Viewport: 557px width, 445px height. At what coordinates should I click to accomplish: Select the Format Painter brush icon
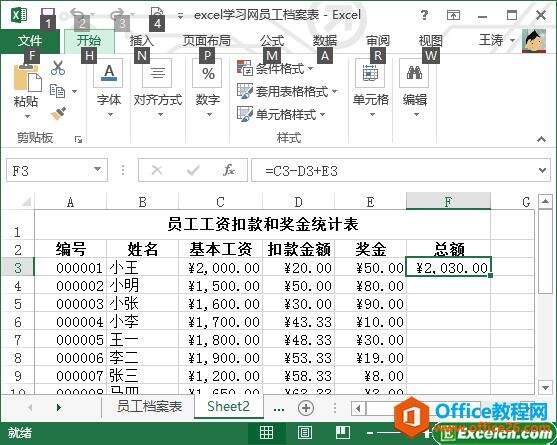pyautogui.click(x=58, y=113)
